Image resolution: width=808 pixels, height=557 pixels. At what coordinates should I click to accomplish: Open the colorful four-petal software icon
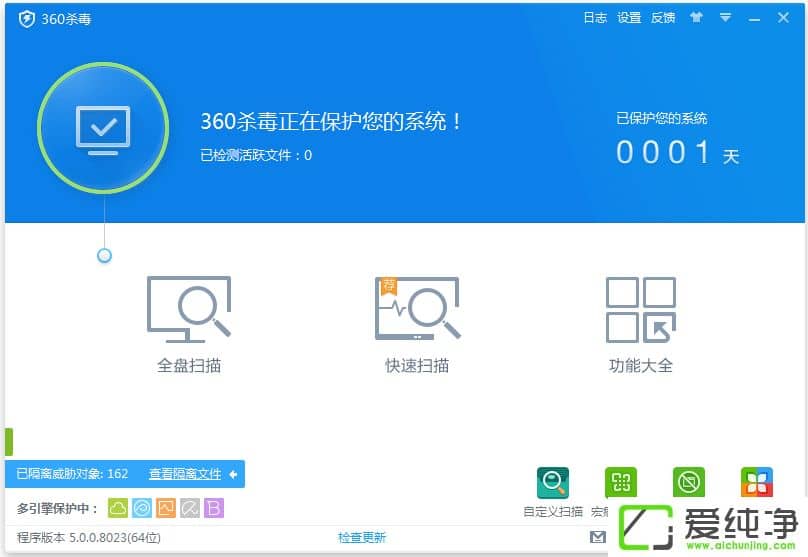pyautogui.click(x=756, y=483)
